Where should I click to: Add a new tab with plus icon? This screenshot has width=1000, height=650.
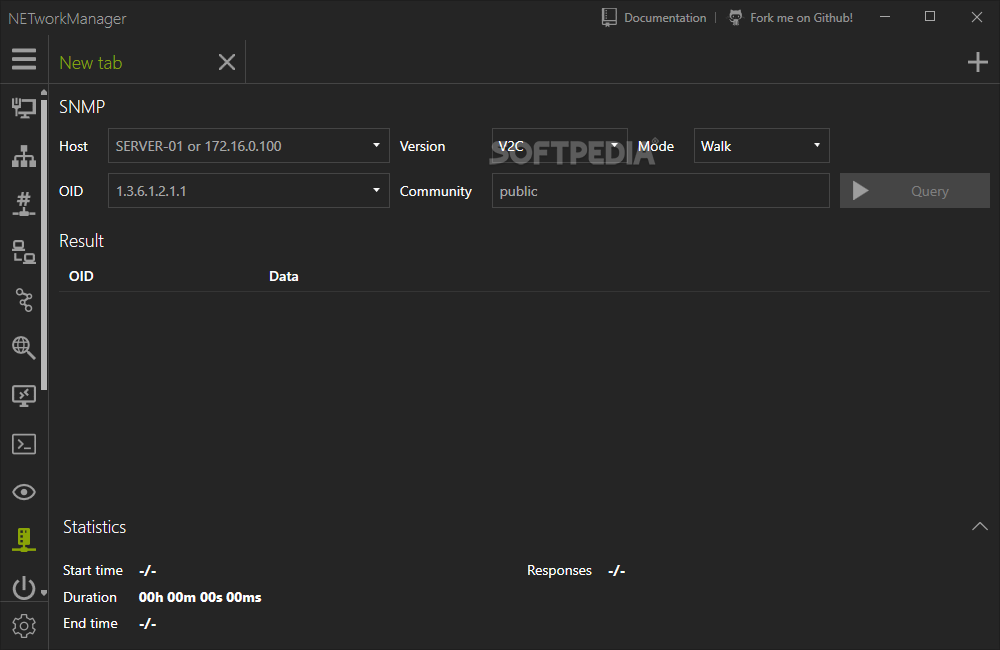(x=978, y=62)
